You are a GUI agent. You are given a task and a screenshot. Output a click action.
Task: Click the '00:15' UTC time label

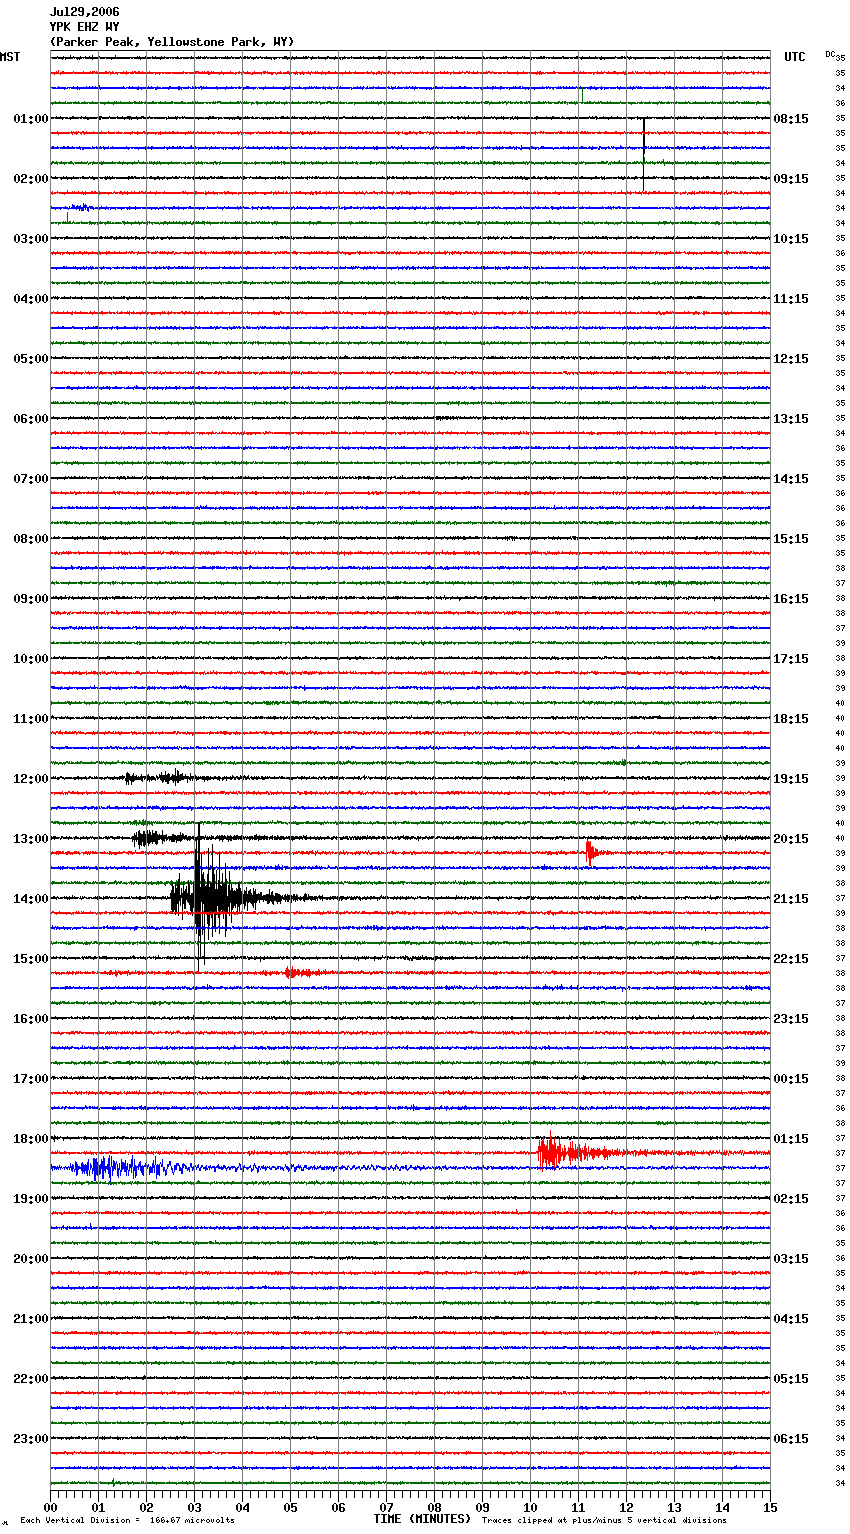[791, 1079]
